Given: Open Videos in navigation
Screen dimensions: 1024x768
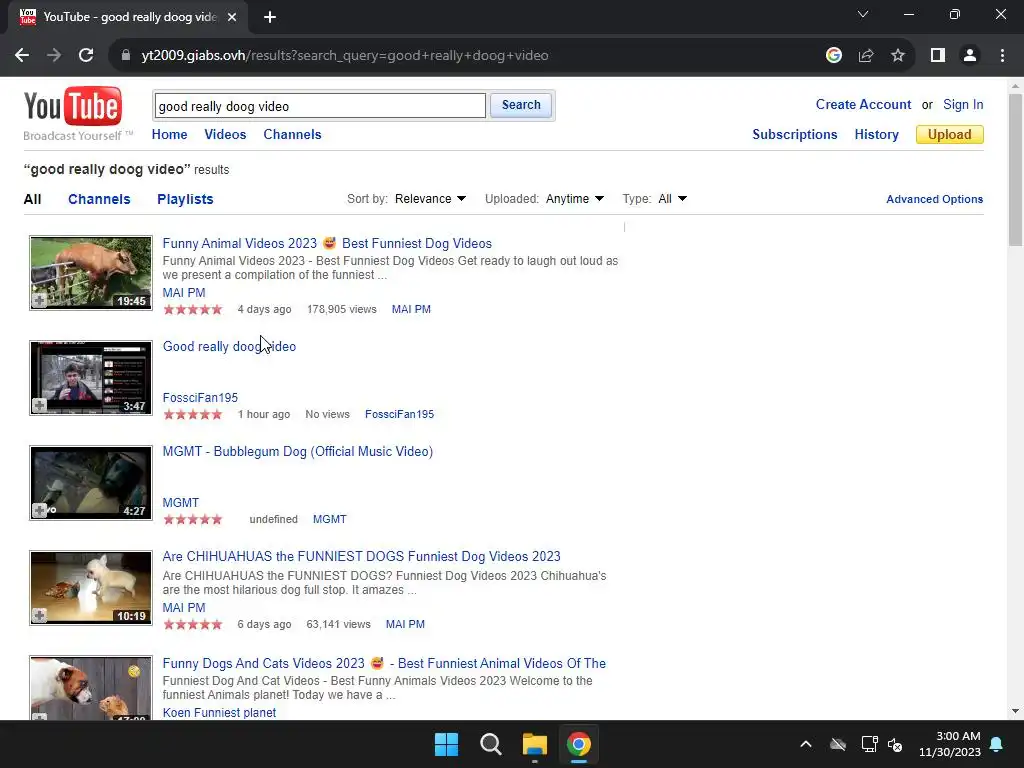Looking at the screenshot, I should click(225, 135).
